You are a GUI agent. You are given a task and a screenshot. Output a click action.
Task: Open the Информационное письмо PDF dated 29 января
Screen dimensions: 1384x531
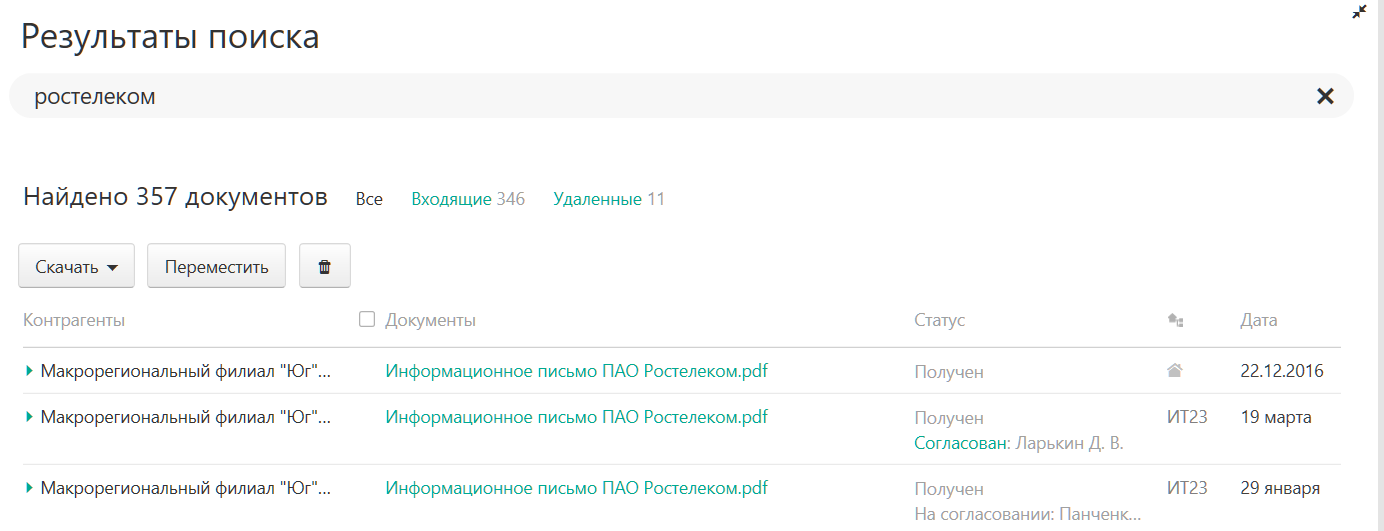[577, 489]
